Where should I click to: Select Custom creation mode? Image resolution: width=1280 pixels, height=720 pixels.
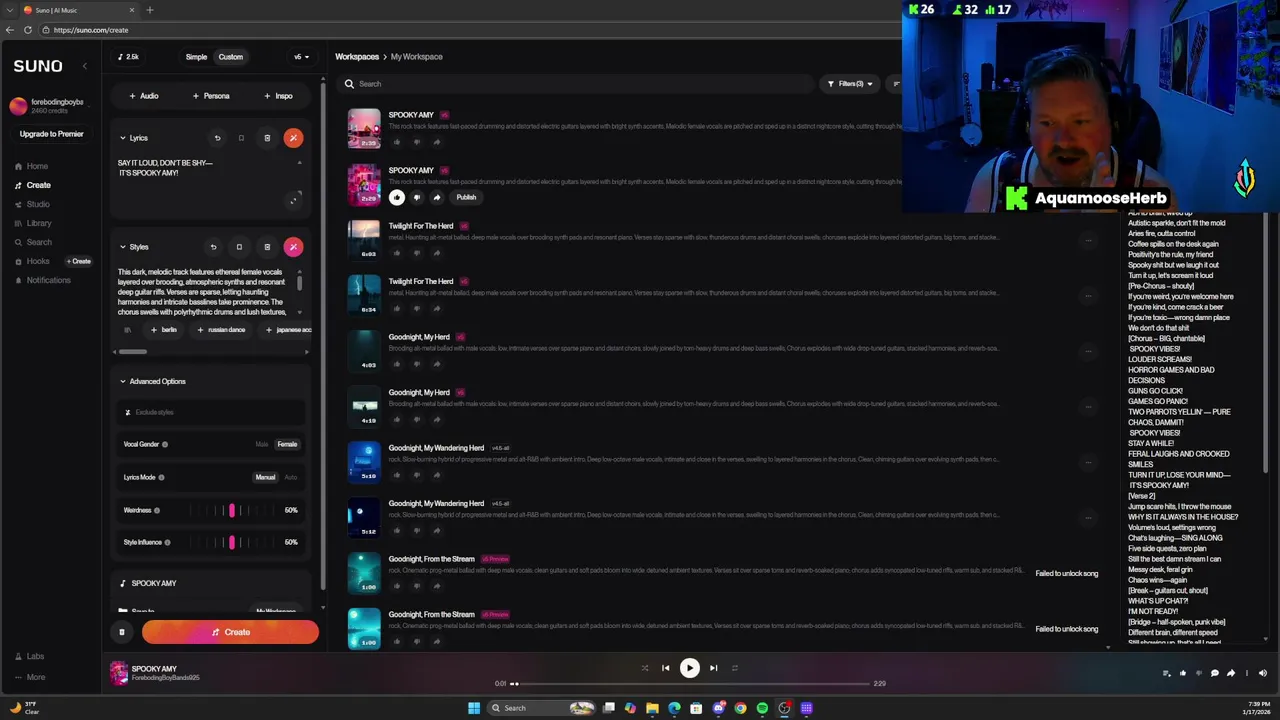(231, 57)
